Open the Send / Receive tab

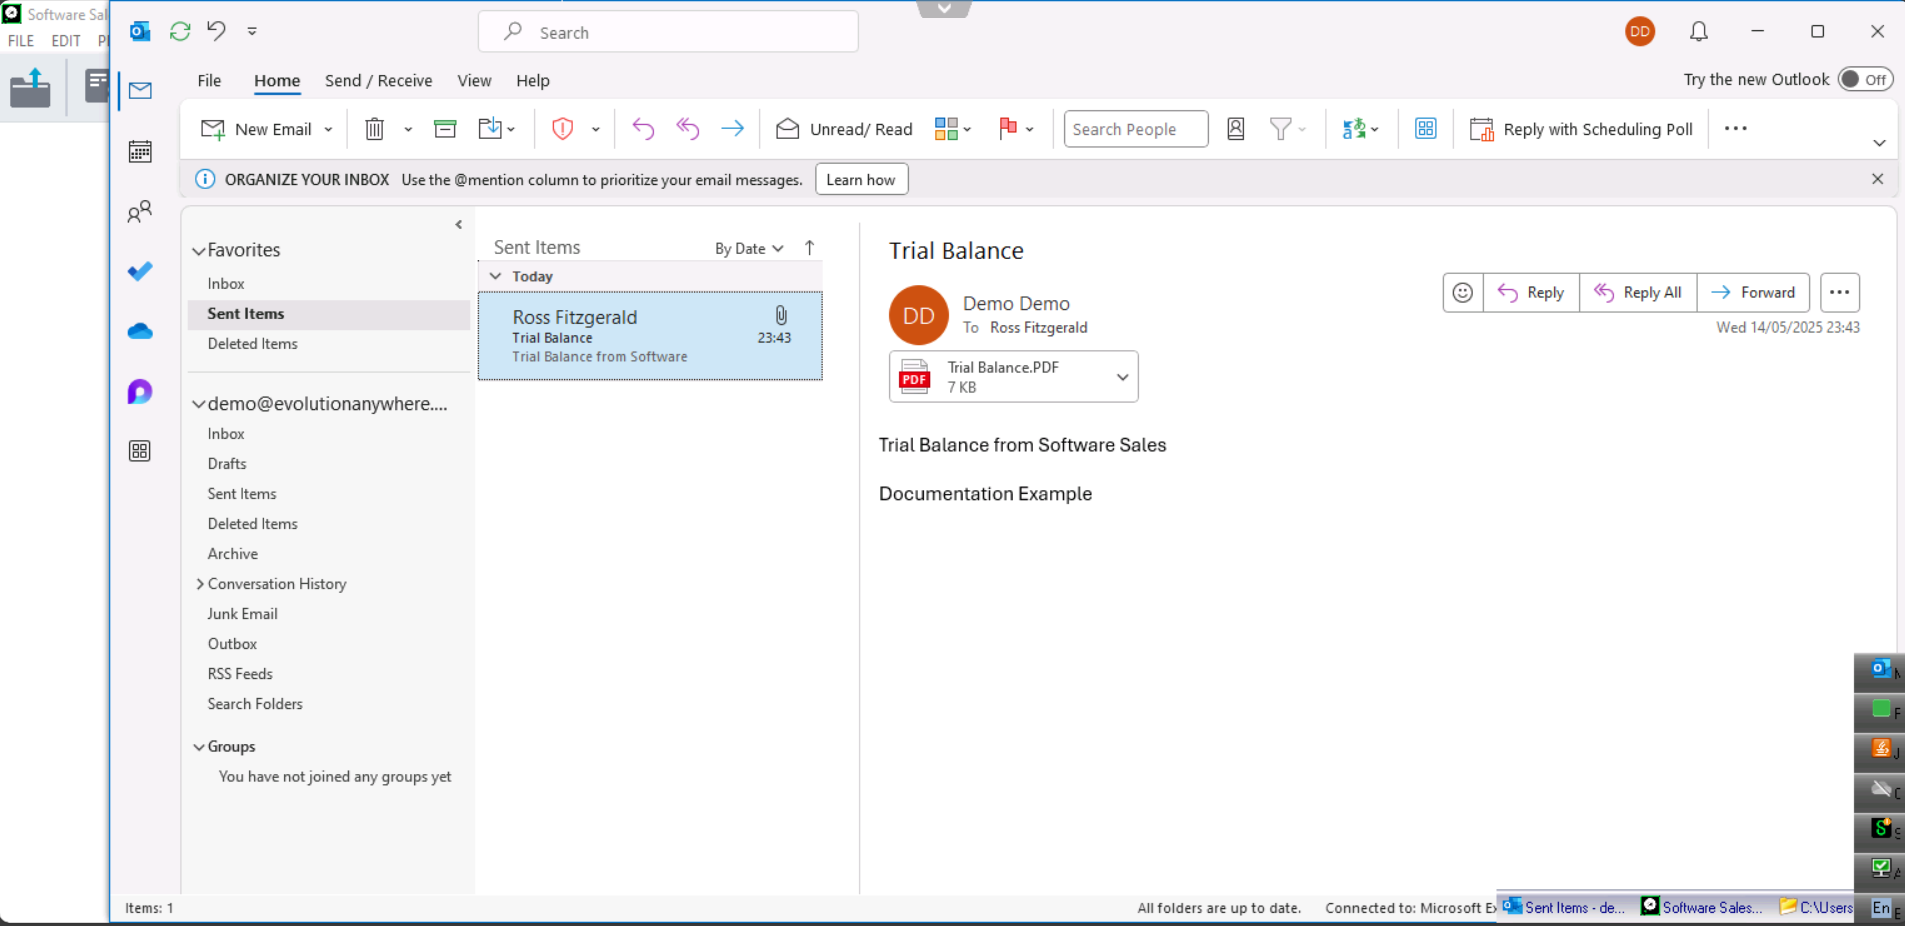coord(378,81)
